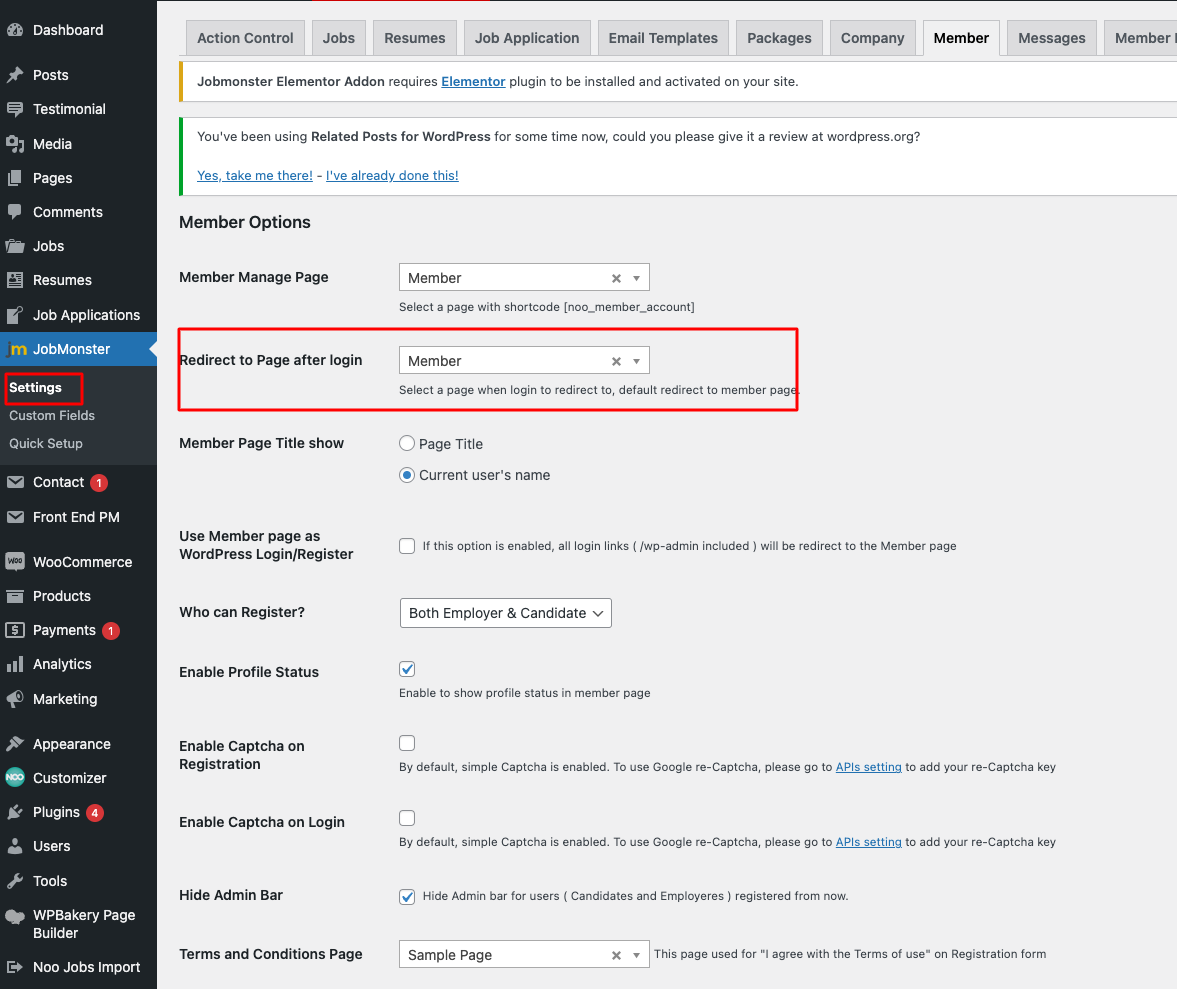
Task: Open the Quick Setup submenu
Action: pos(46,443)
